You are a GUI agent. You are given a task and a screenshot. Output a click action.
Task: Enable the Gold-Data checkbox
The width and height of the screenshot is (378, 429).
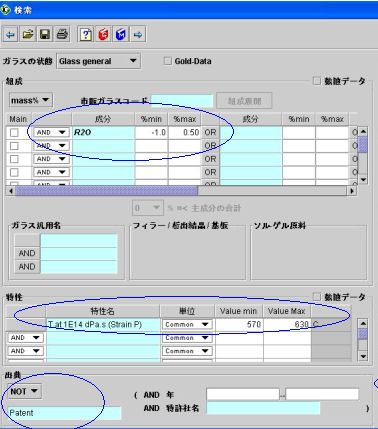(x=167, y=61)
